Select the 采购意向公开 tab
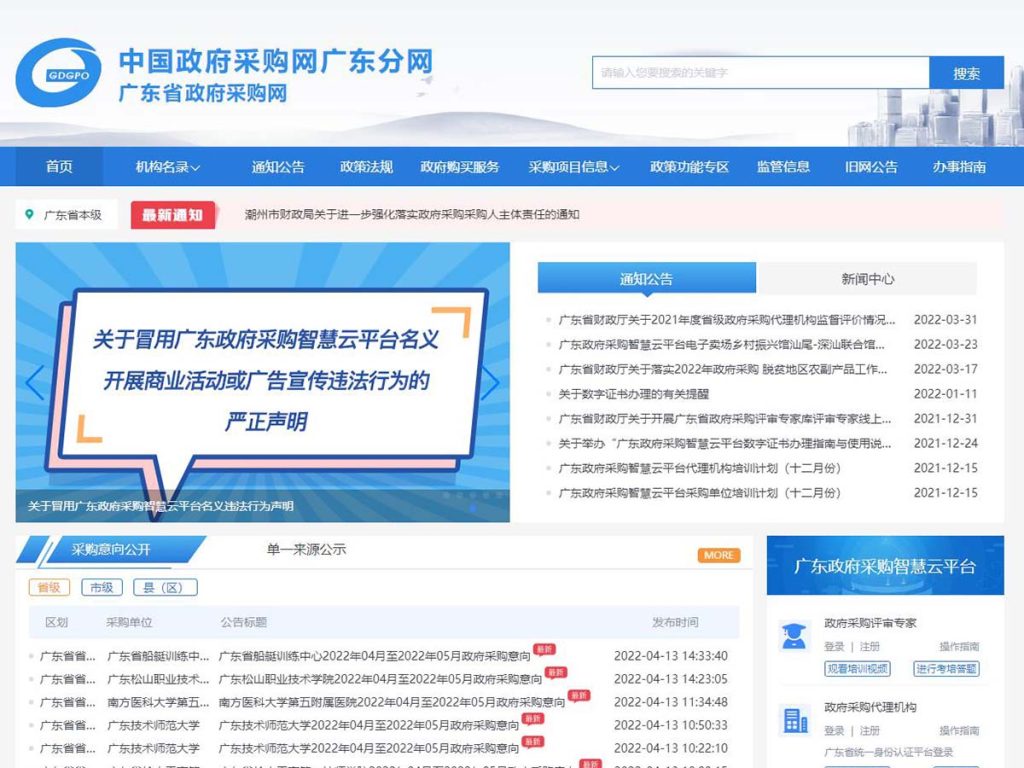The height and width of the screenshot is (768, 1024). tap(111, 550)
